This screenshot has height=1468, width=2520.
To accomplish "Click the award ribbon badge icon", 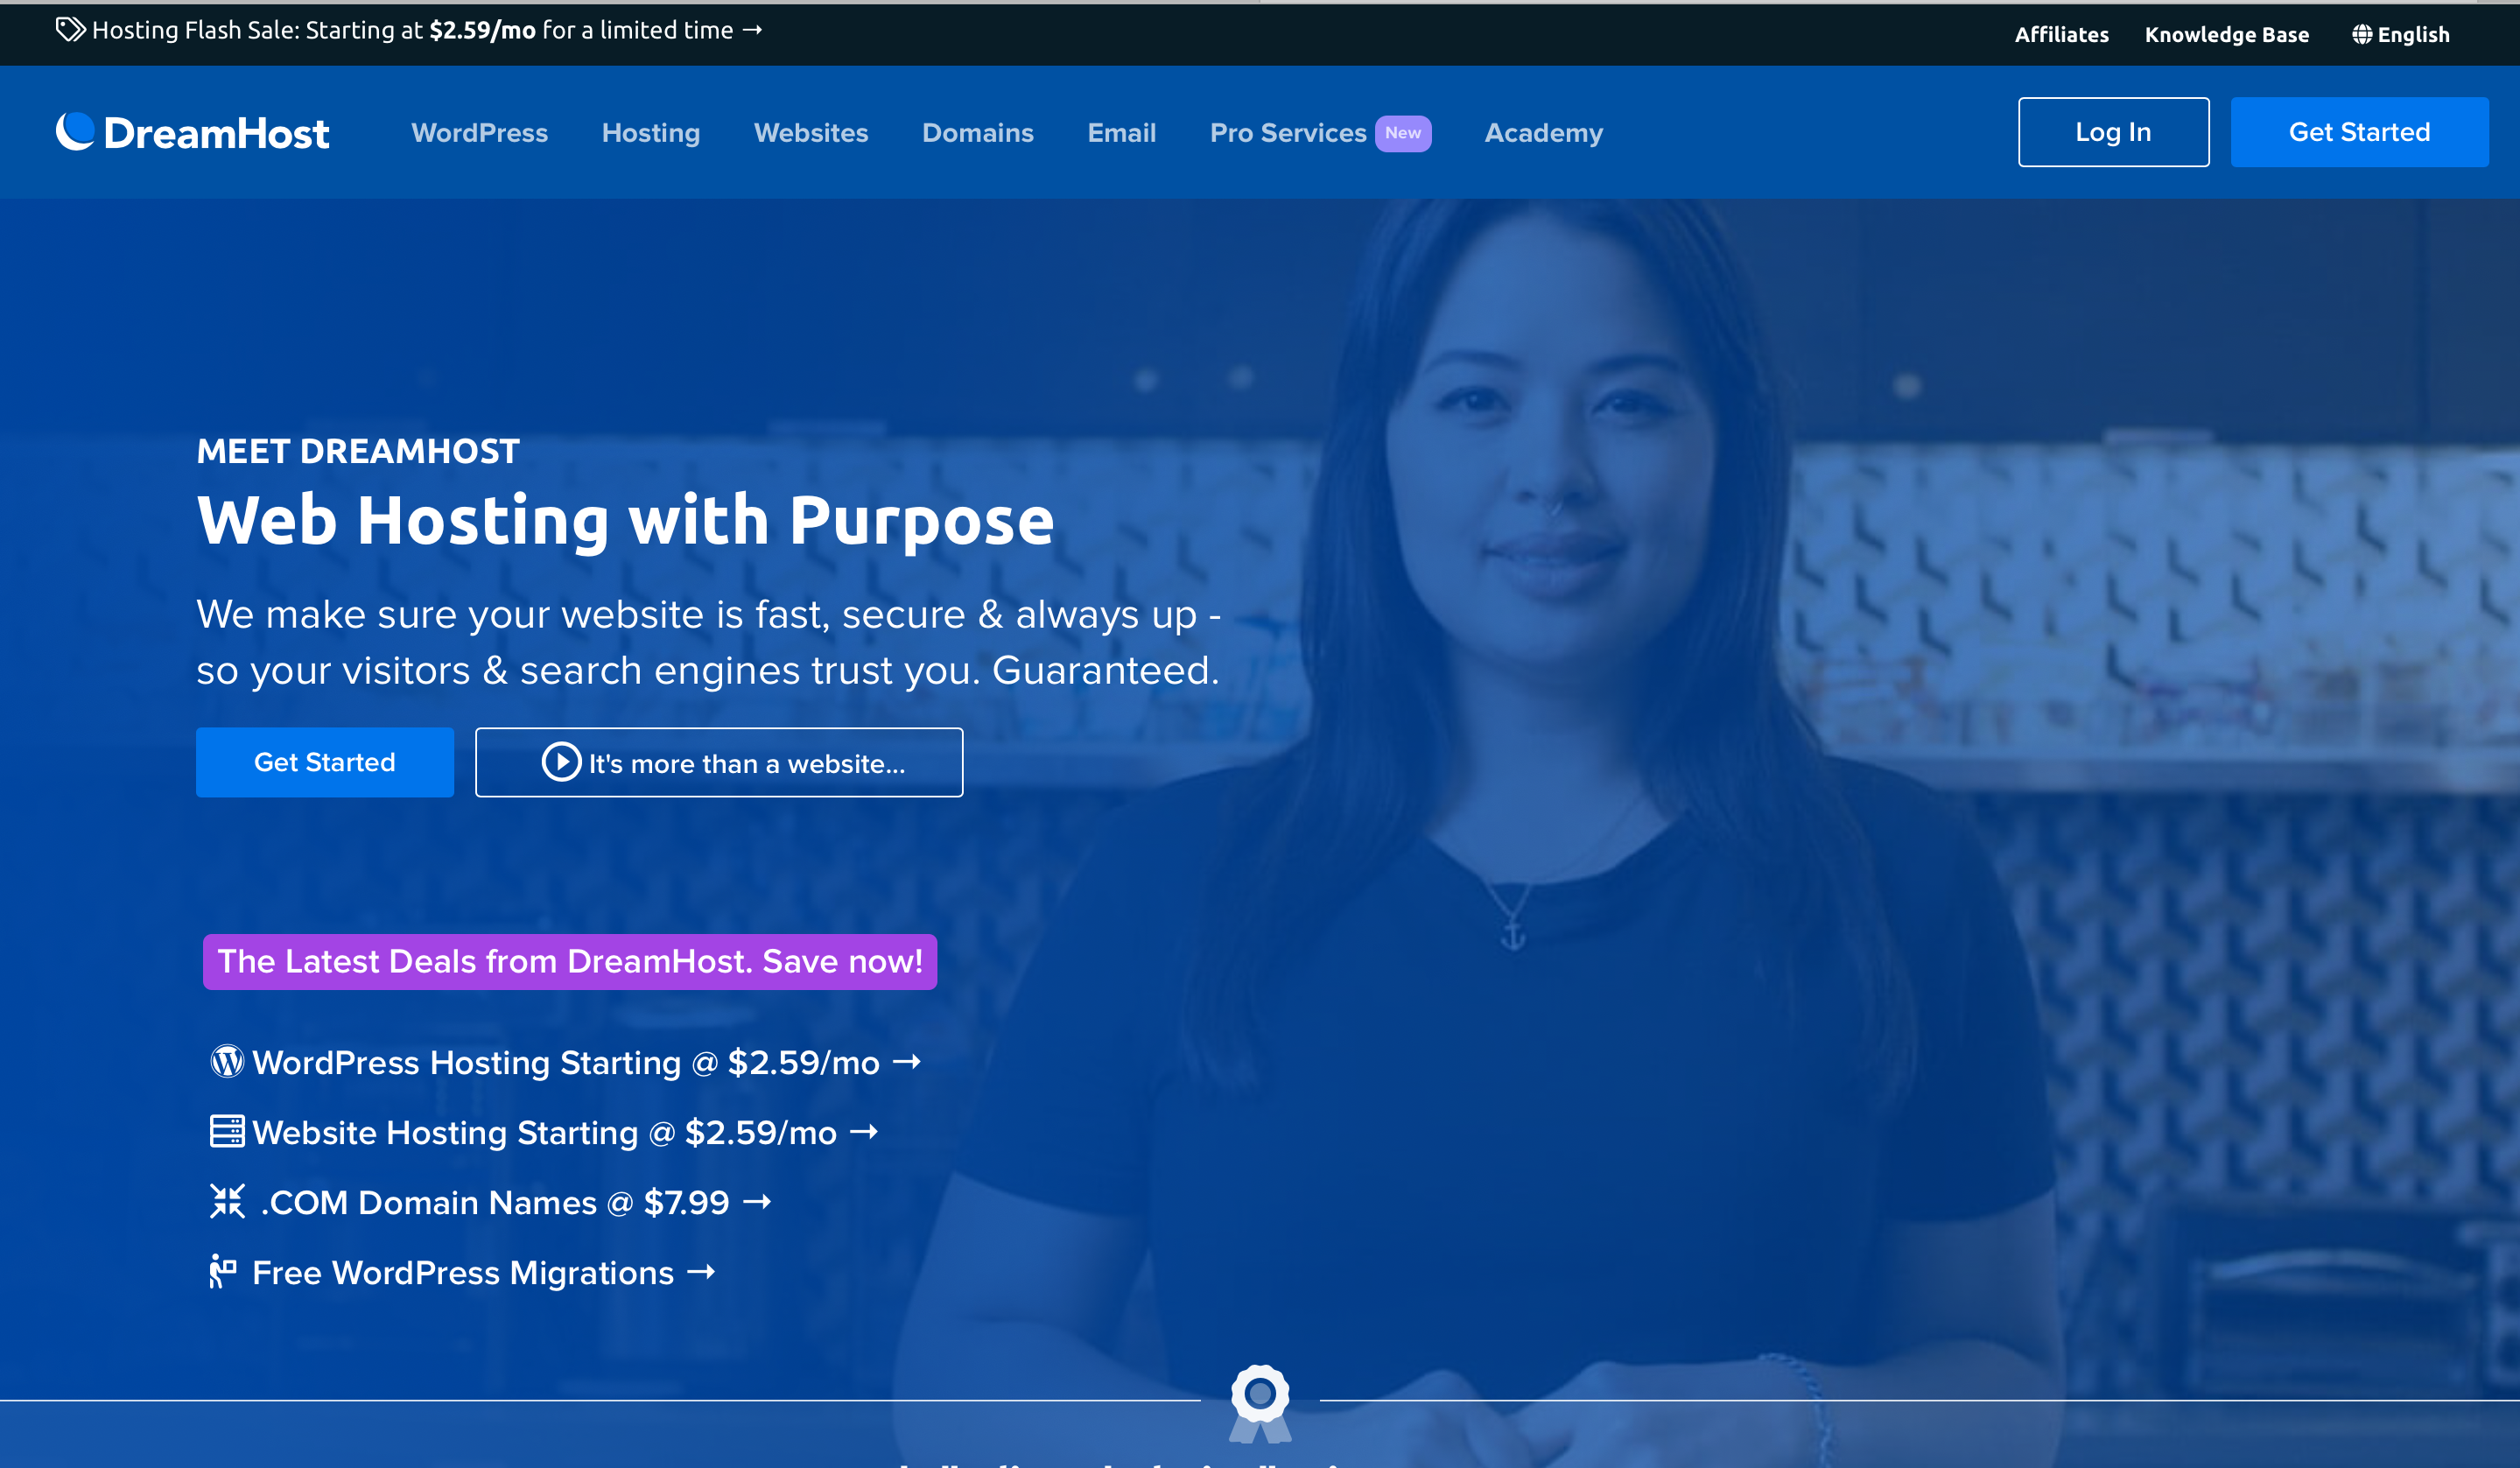I will [x=1260, y=1403].
